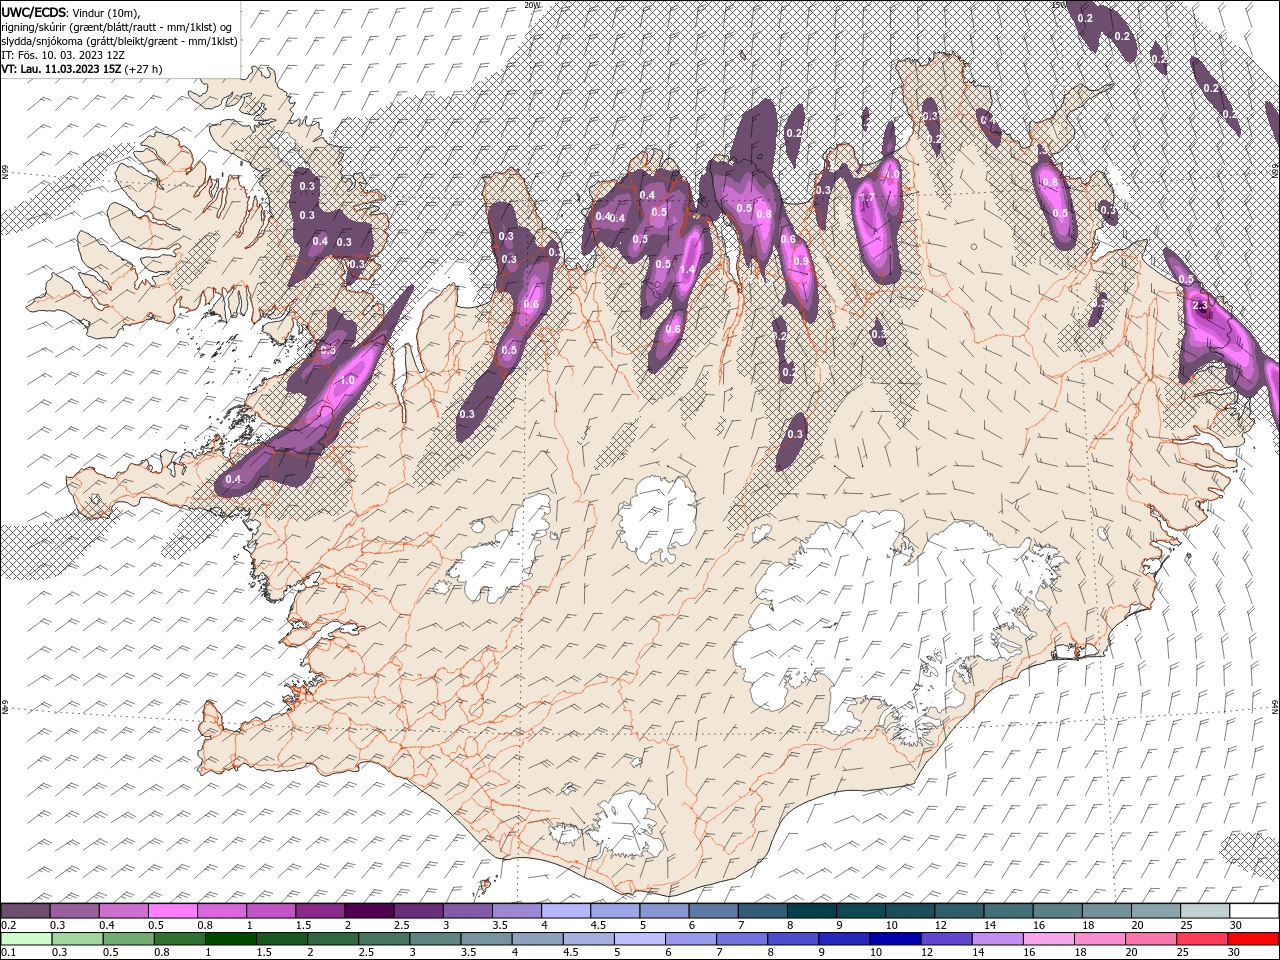Pick the dark green rain swatch between 1 and 1.5
Image resolution: width=1280 pixels, height=960 pixels.
[x=232, y=938]
